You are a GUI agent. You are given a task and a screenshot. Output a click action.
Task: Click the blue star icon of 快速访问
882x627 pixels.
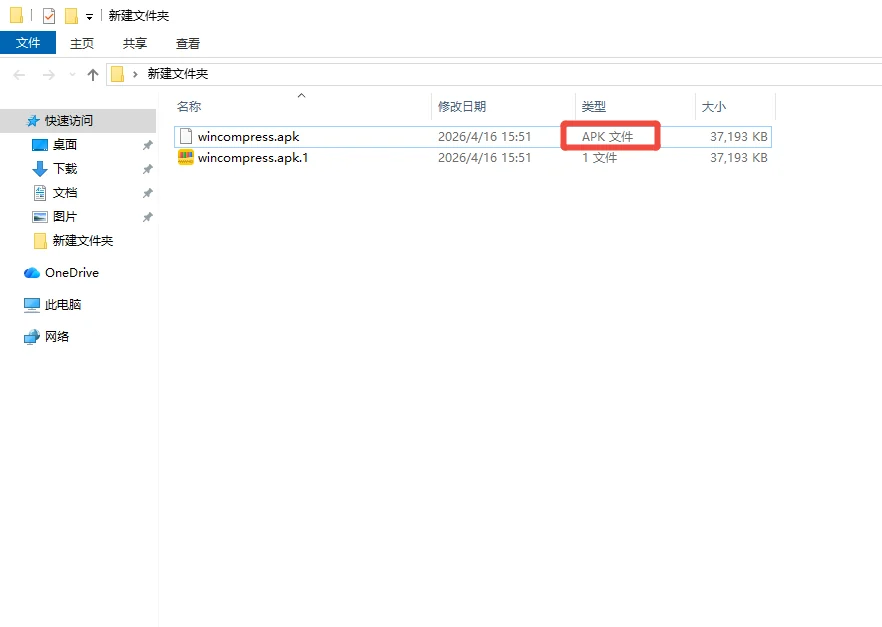pos(33,120)
